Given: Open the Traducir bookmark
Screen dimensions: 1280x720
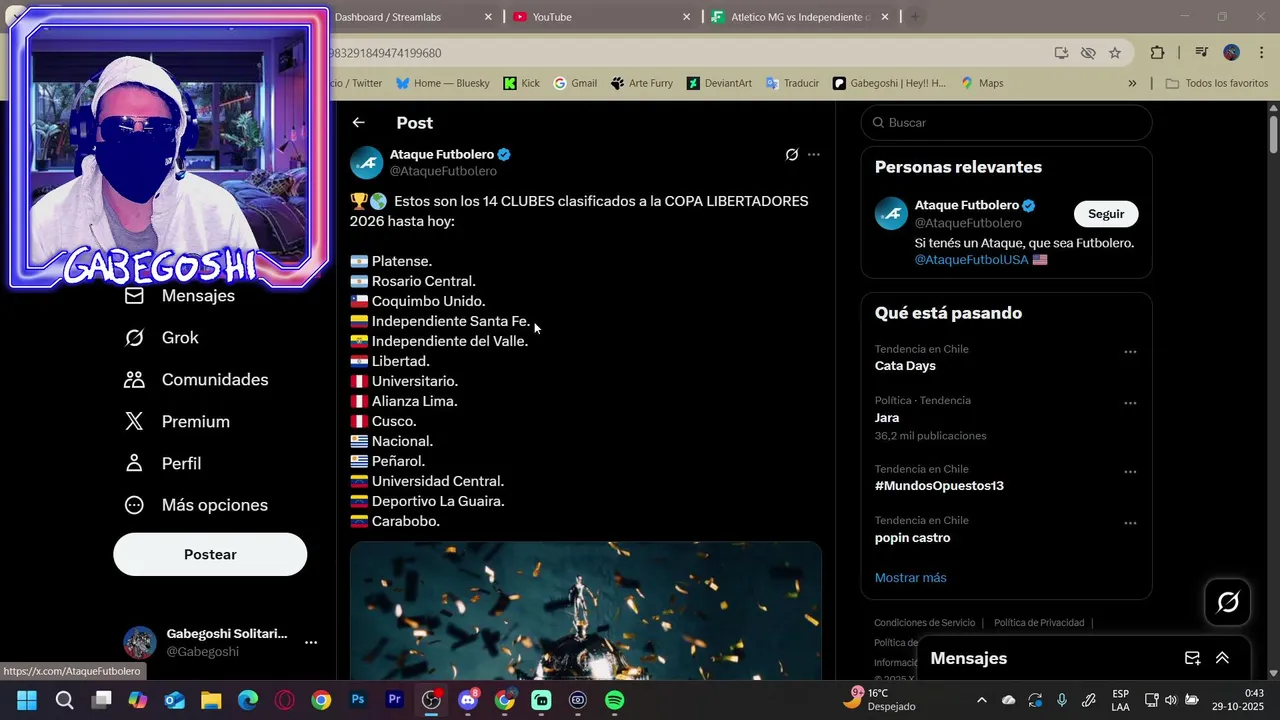Looking at the screenshot, I should [x=792, y=83].
